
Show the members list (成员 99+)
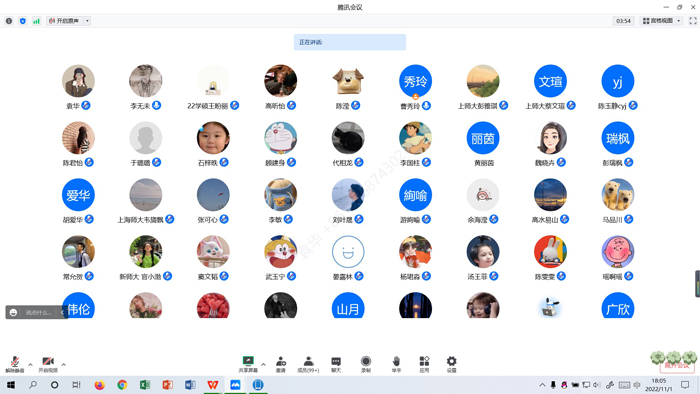click(x=308, y=364)
